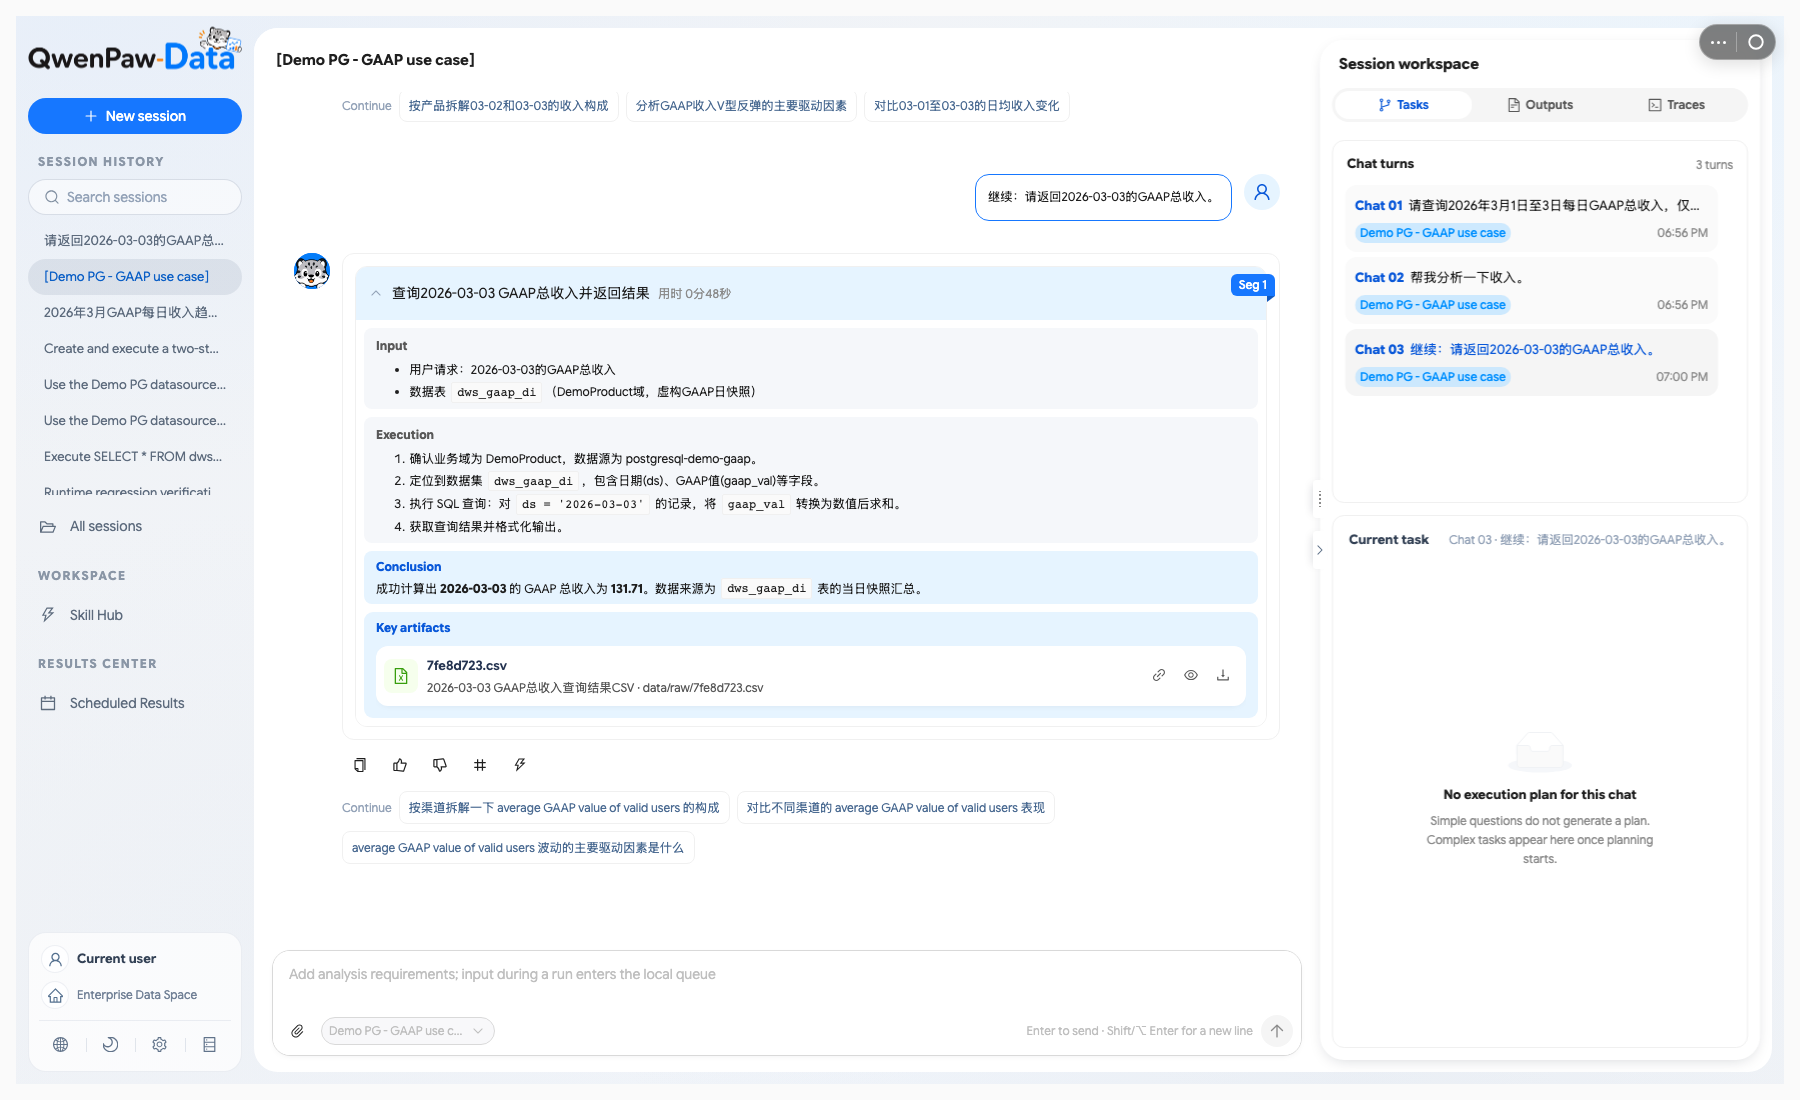Image resolution: width=1800 pixels, height=1100 pixels.
Task: Open language options via the globe icon
Action: point(61,1044)
